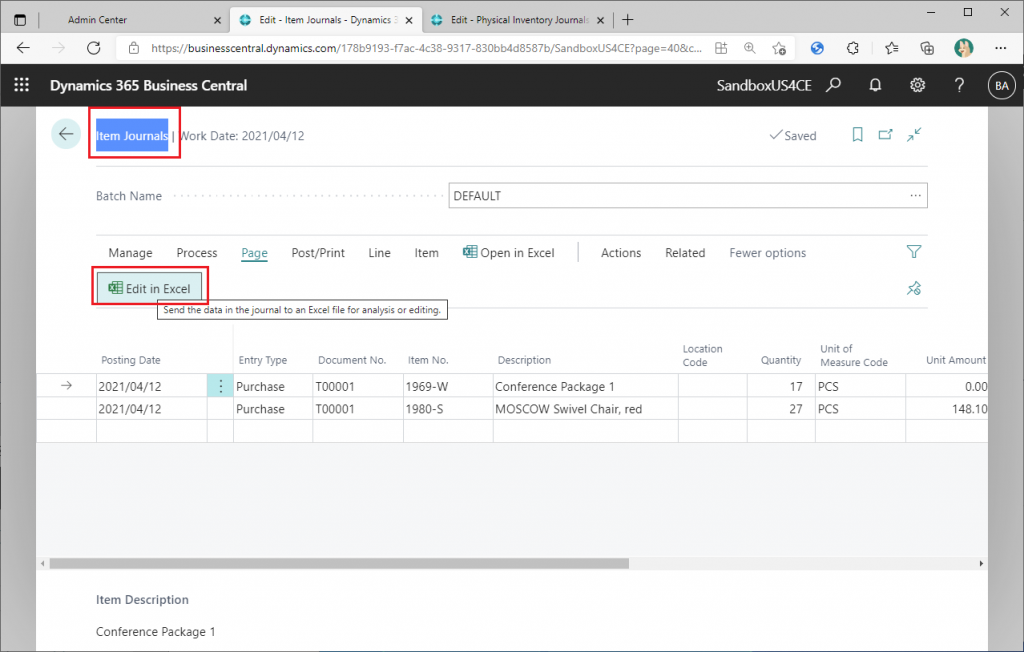The image size is (1024, 652).
Task: Open a new browser tab
Action: pos(628,20)
